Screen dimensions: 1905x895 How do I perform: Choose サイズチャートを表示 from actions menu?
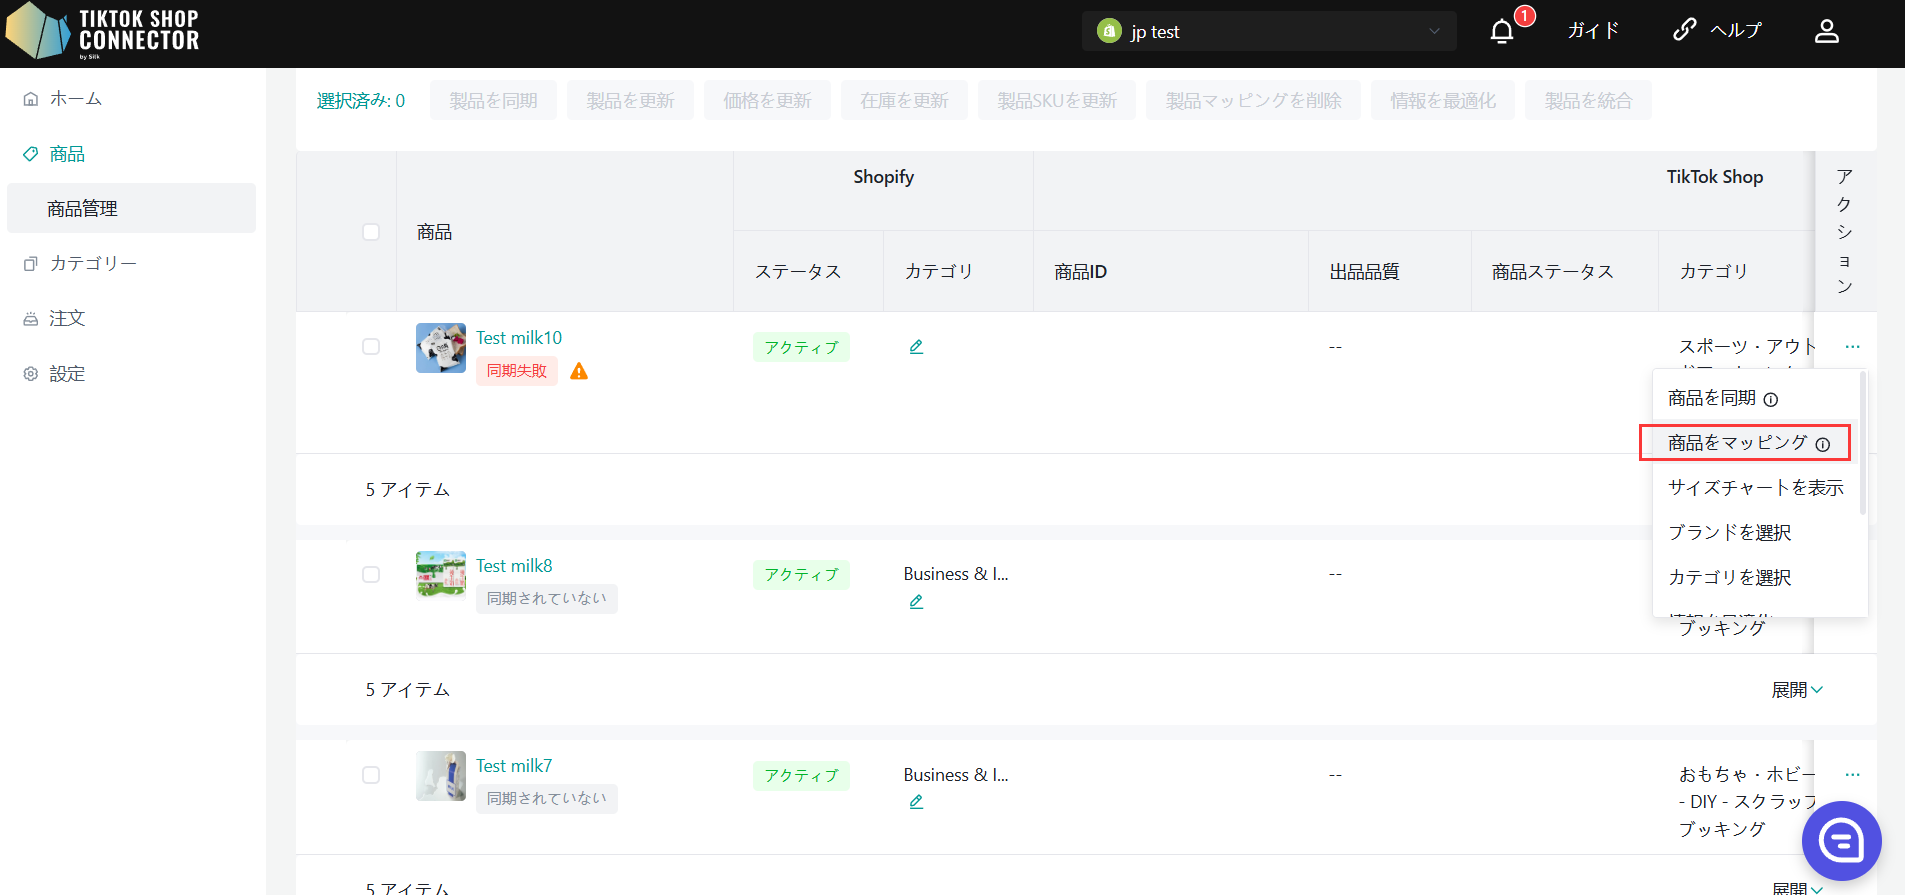(1756, 488)
